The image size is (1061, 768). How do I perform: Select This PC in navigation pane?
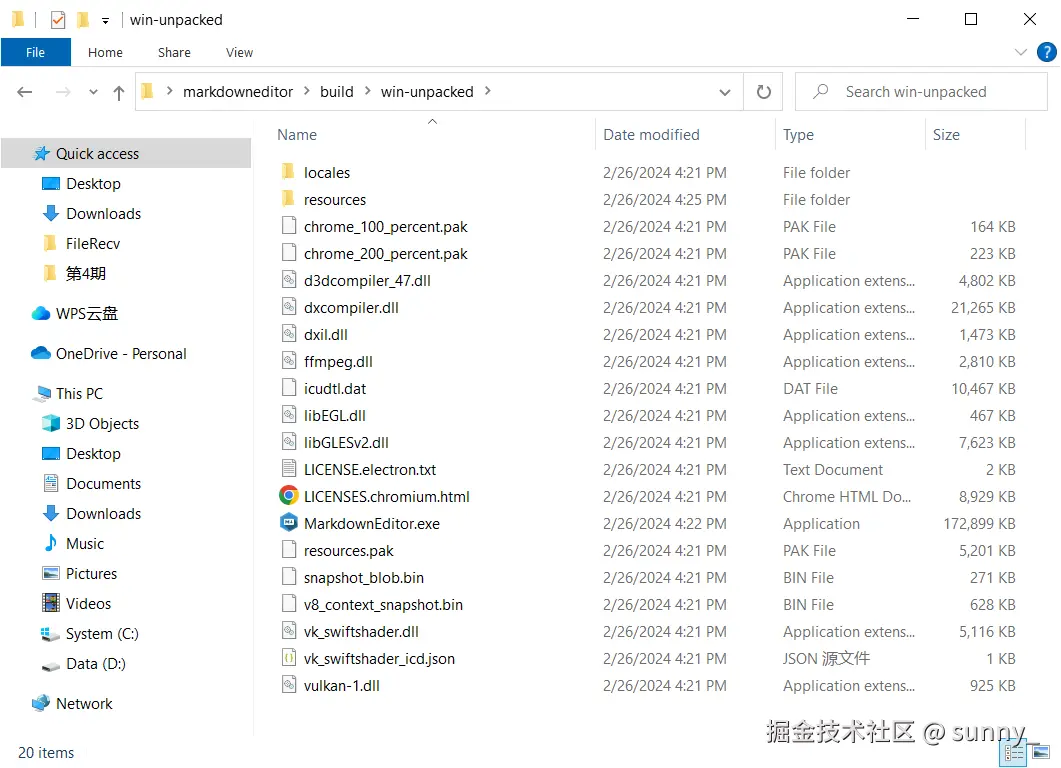point(68,393)
